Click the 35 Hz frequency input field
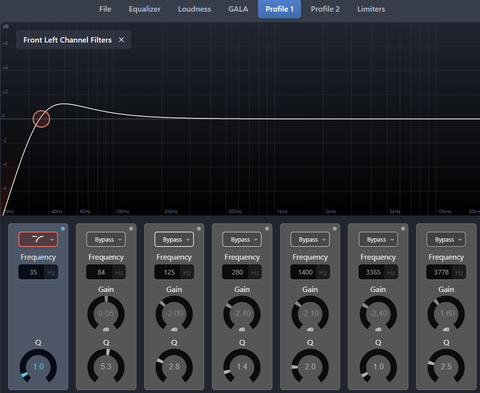Image resolution: width=480 pixels, height=393 pixels. click(38, 272)
